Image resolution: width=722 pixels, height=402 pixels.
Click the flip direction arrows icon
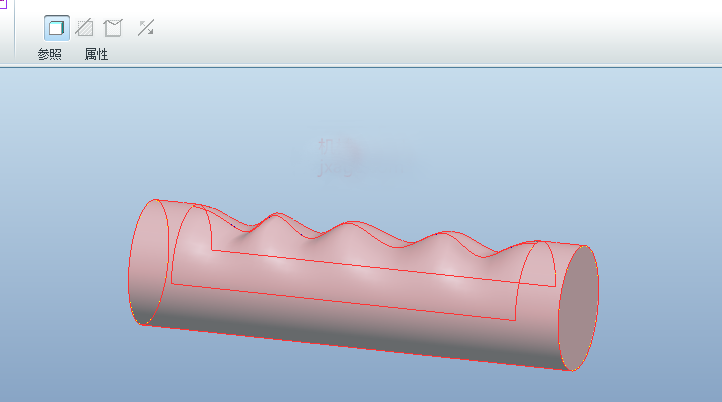[146, 28]
